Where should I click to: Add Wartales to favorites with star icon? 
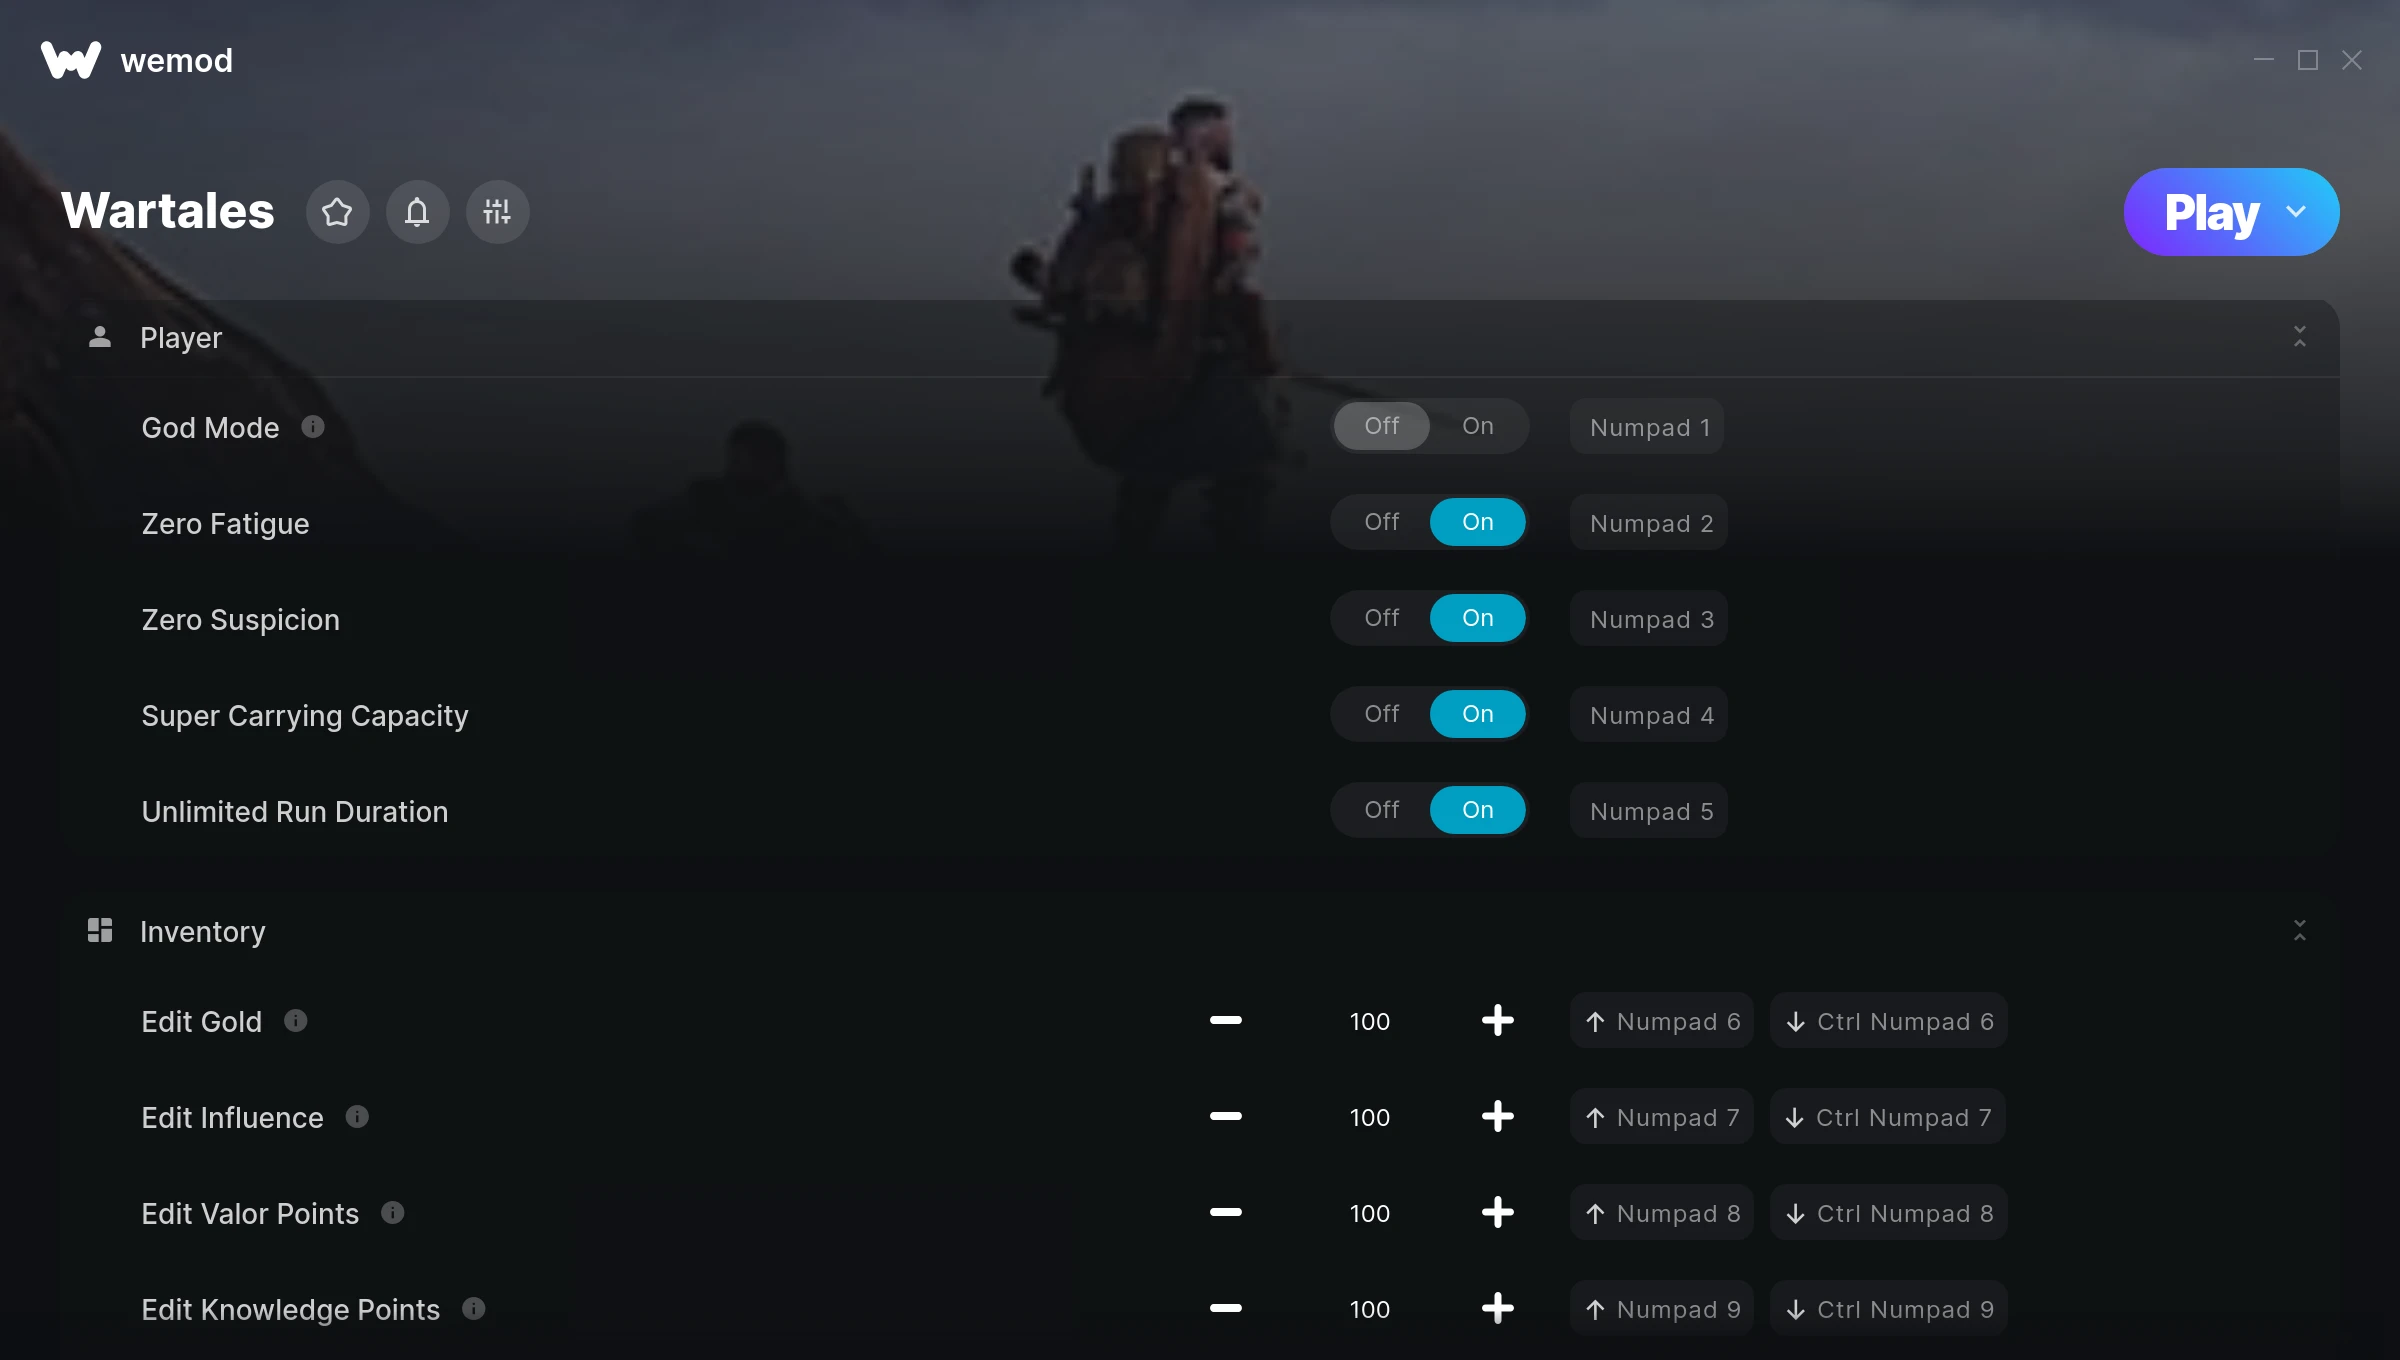click(x=337, y=212)
